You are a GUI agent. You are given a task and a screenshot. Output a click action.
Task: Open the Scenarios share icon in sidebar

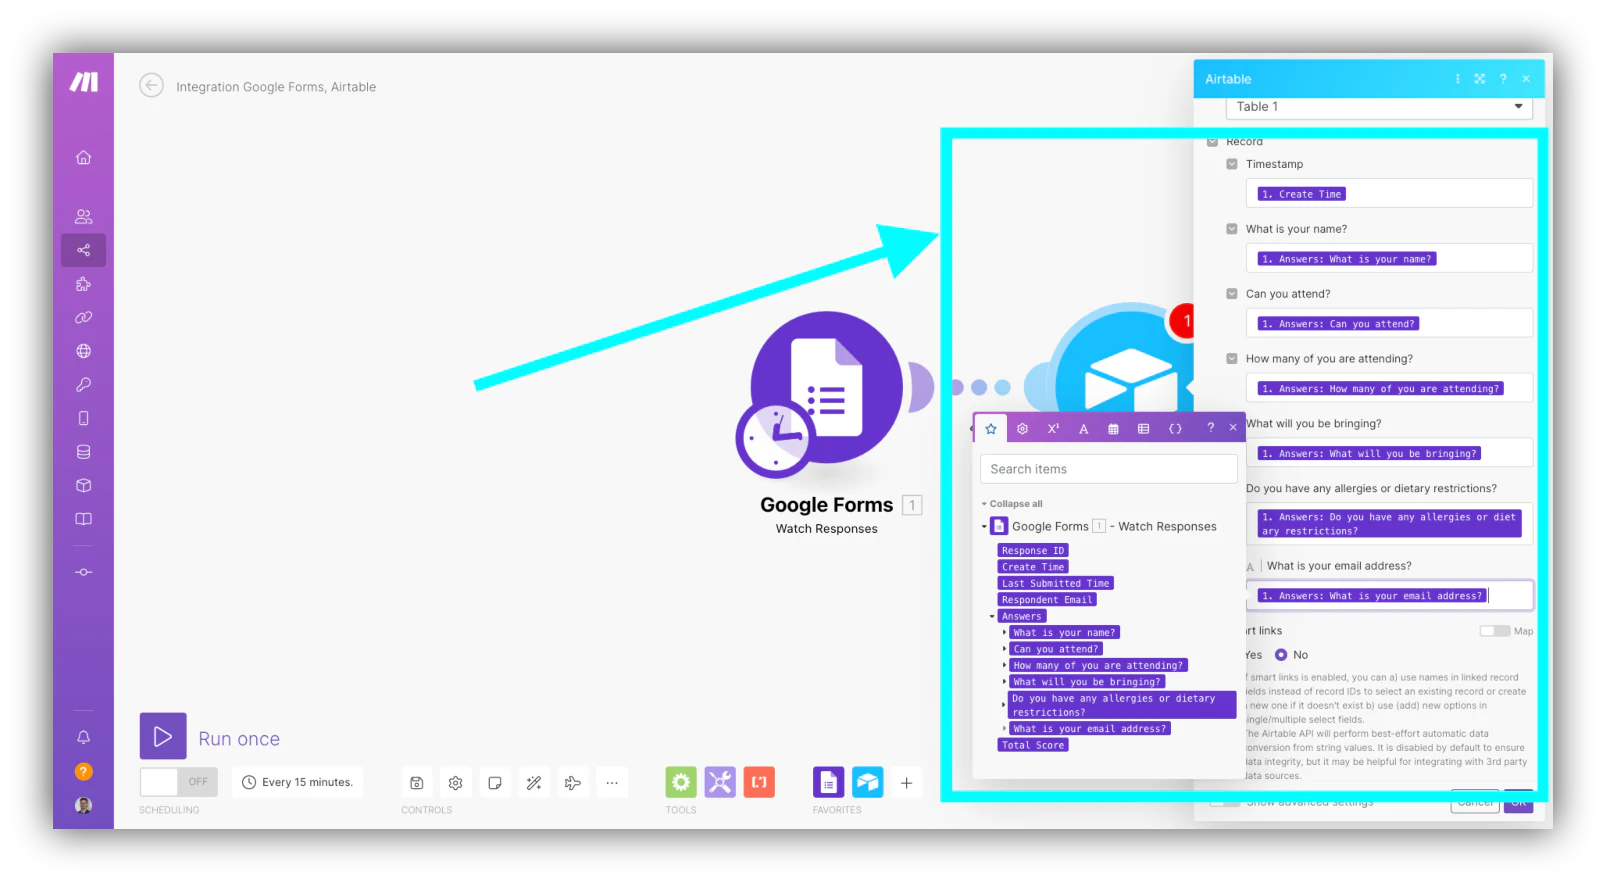click(x=84, y=250)
